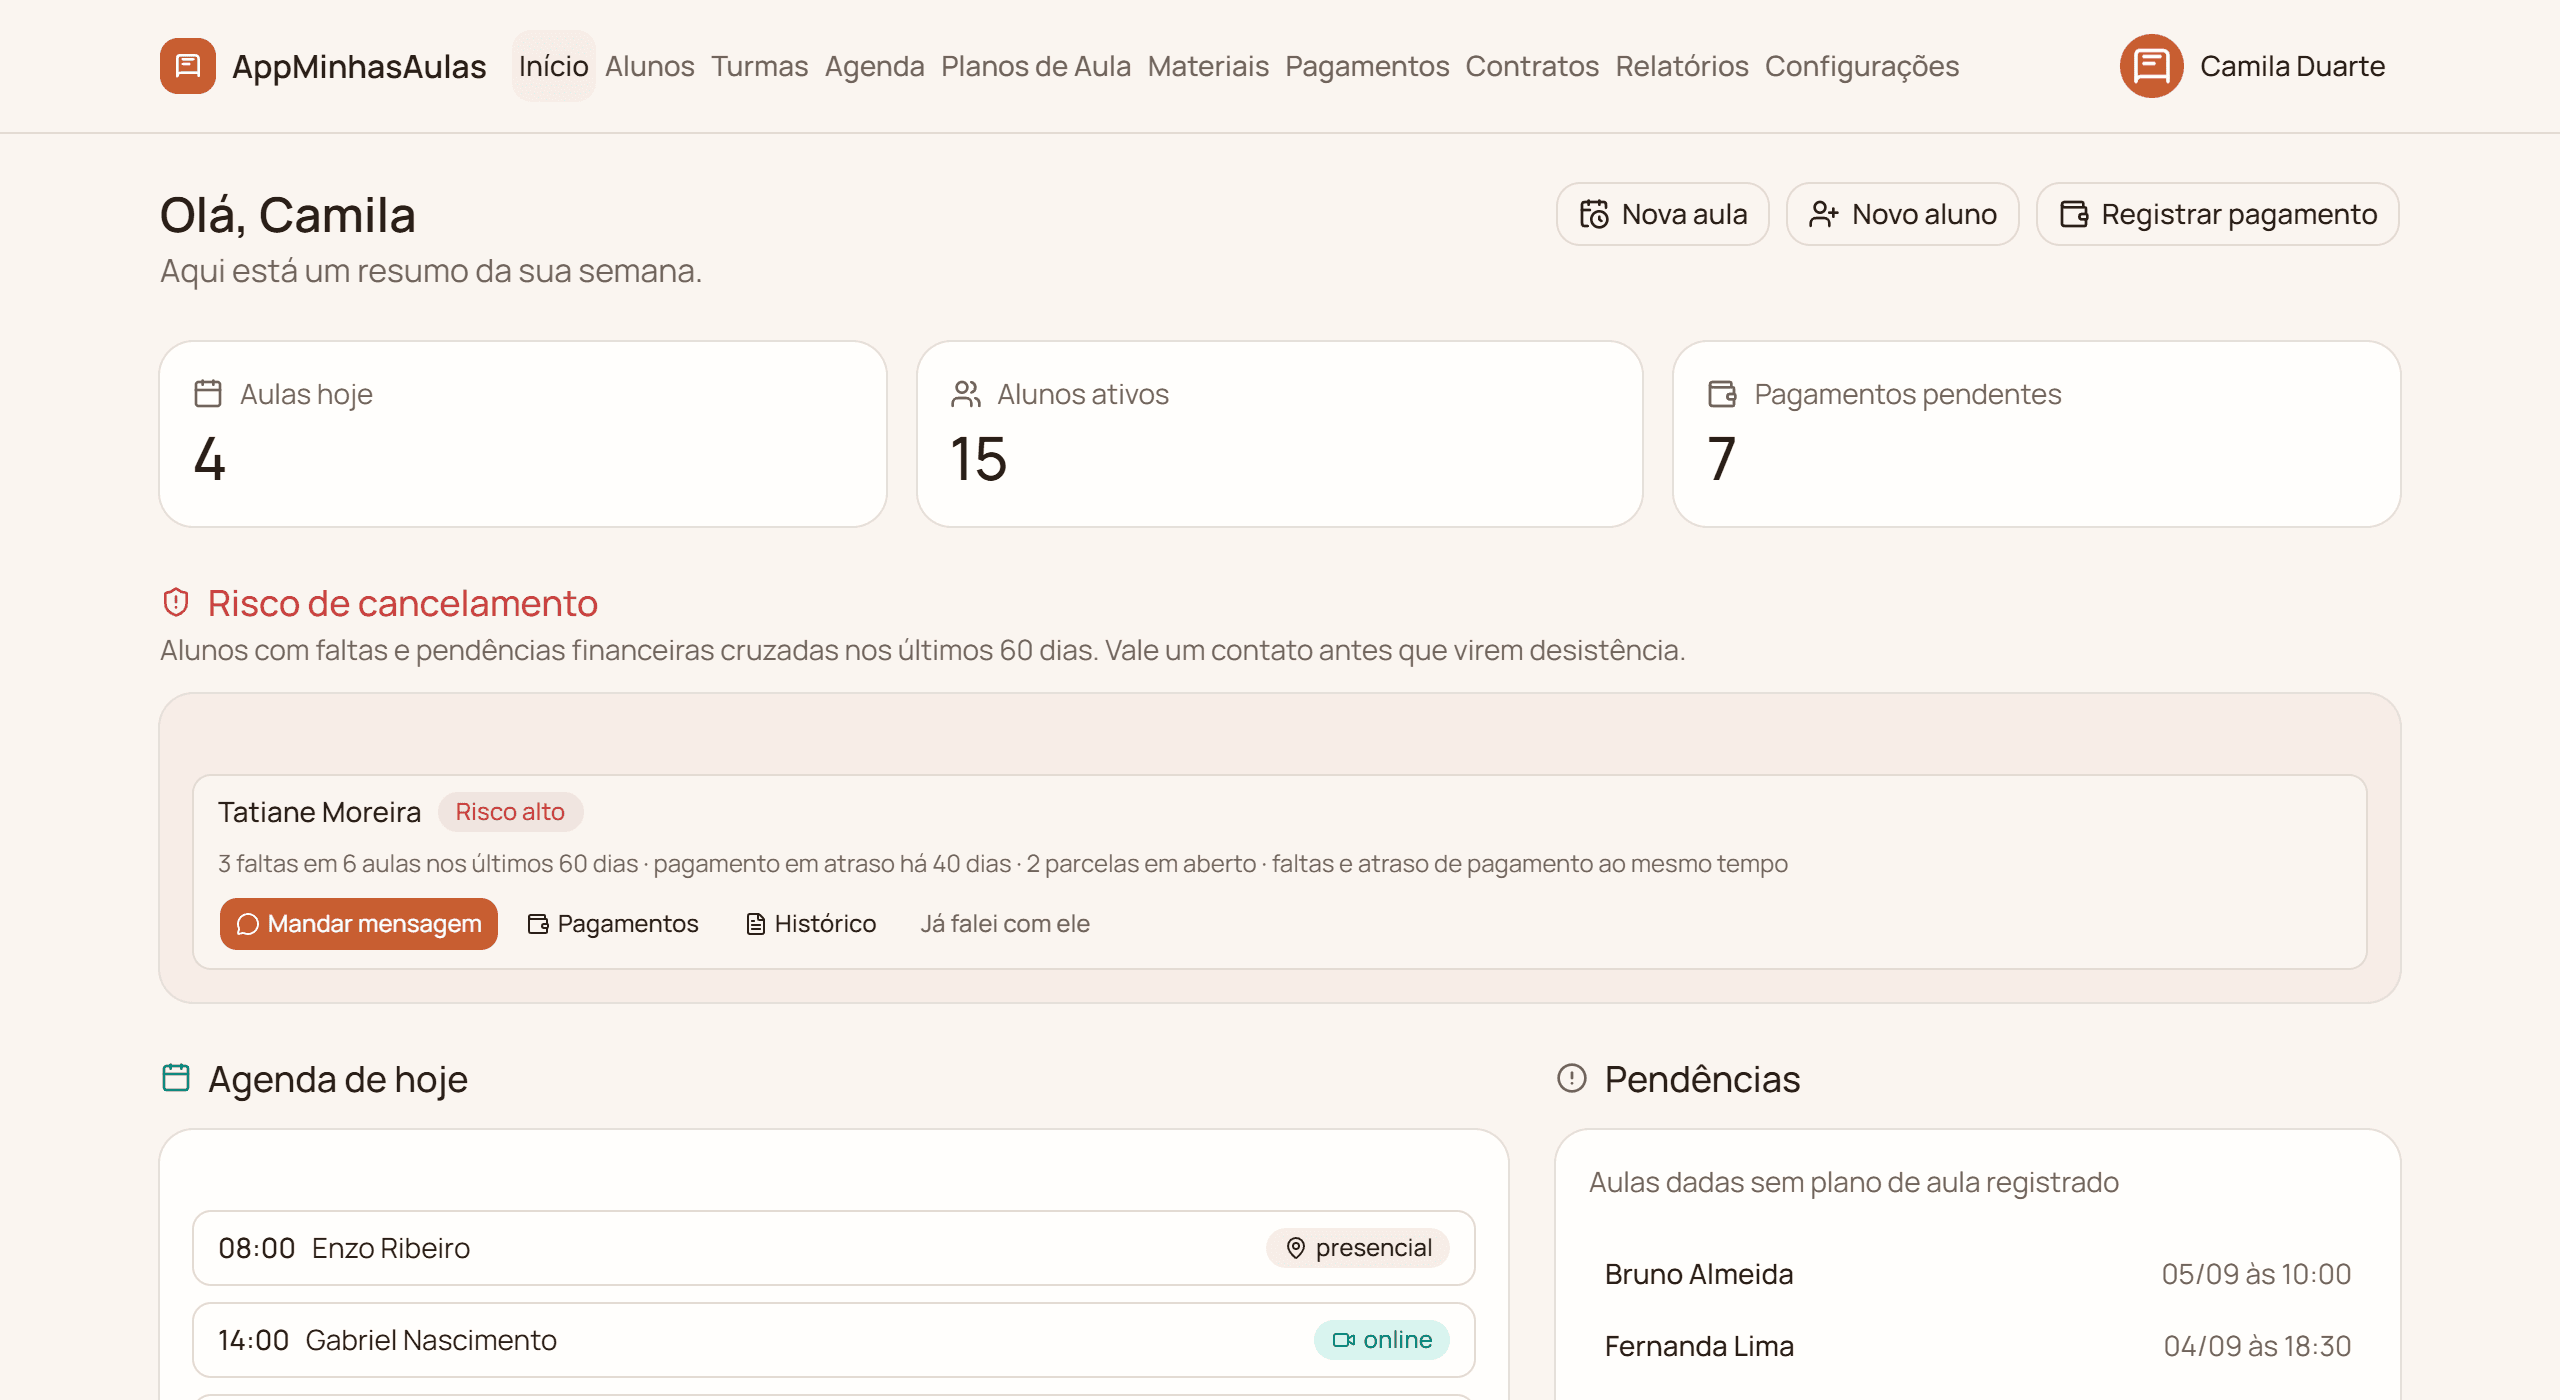Click the alert icon beside Pendências heading
The image size is (2560, 1400).
pyautogui.click(x=1572, y=1078)
